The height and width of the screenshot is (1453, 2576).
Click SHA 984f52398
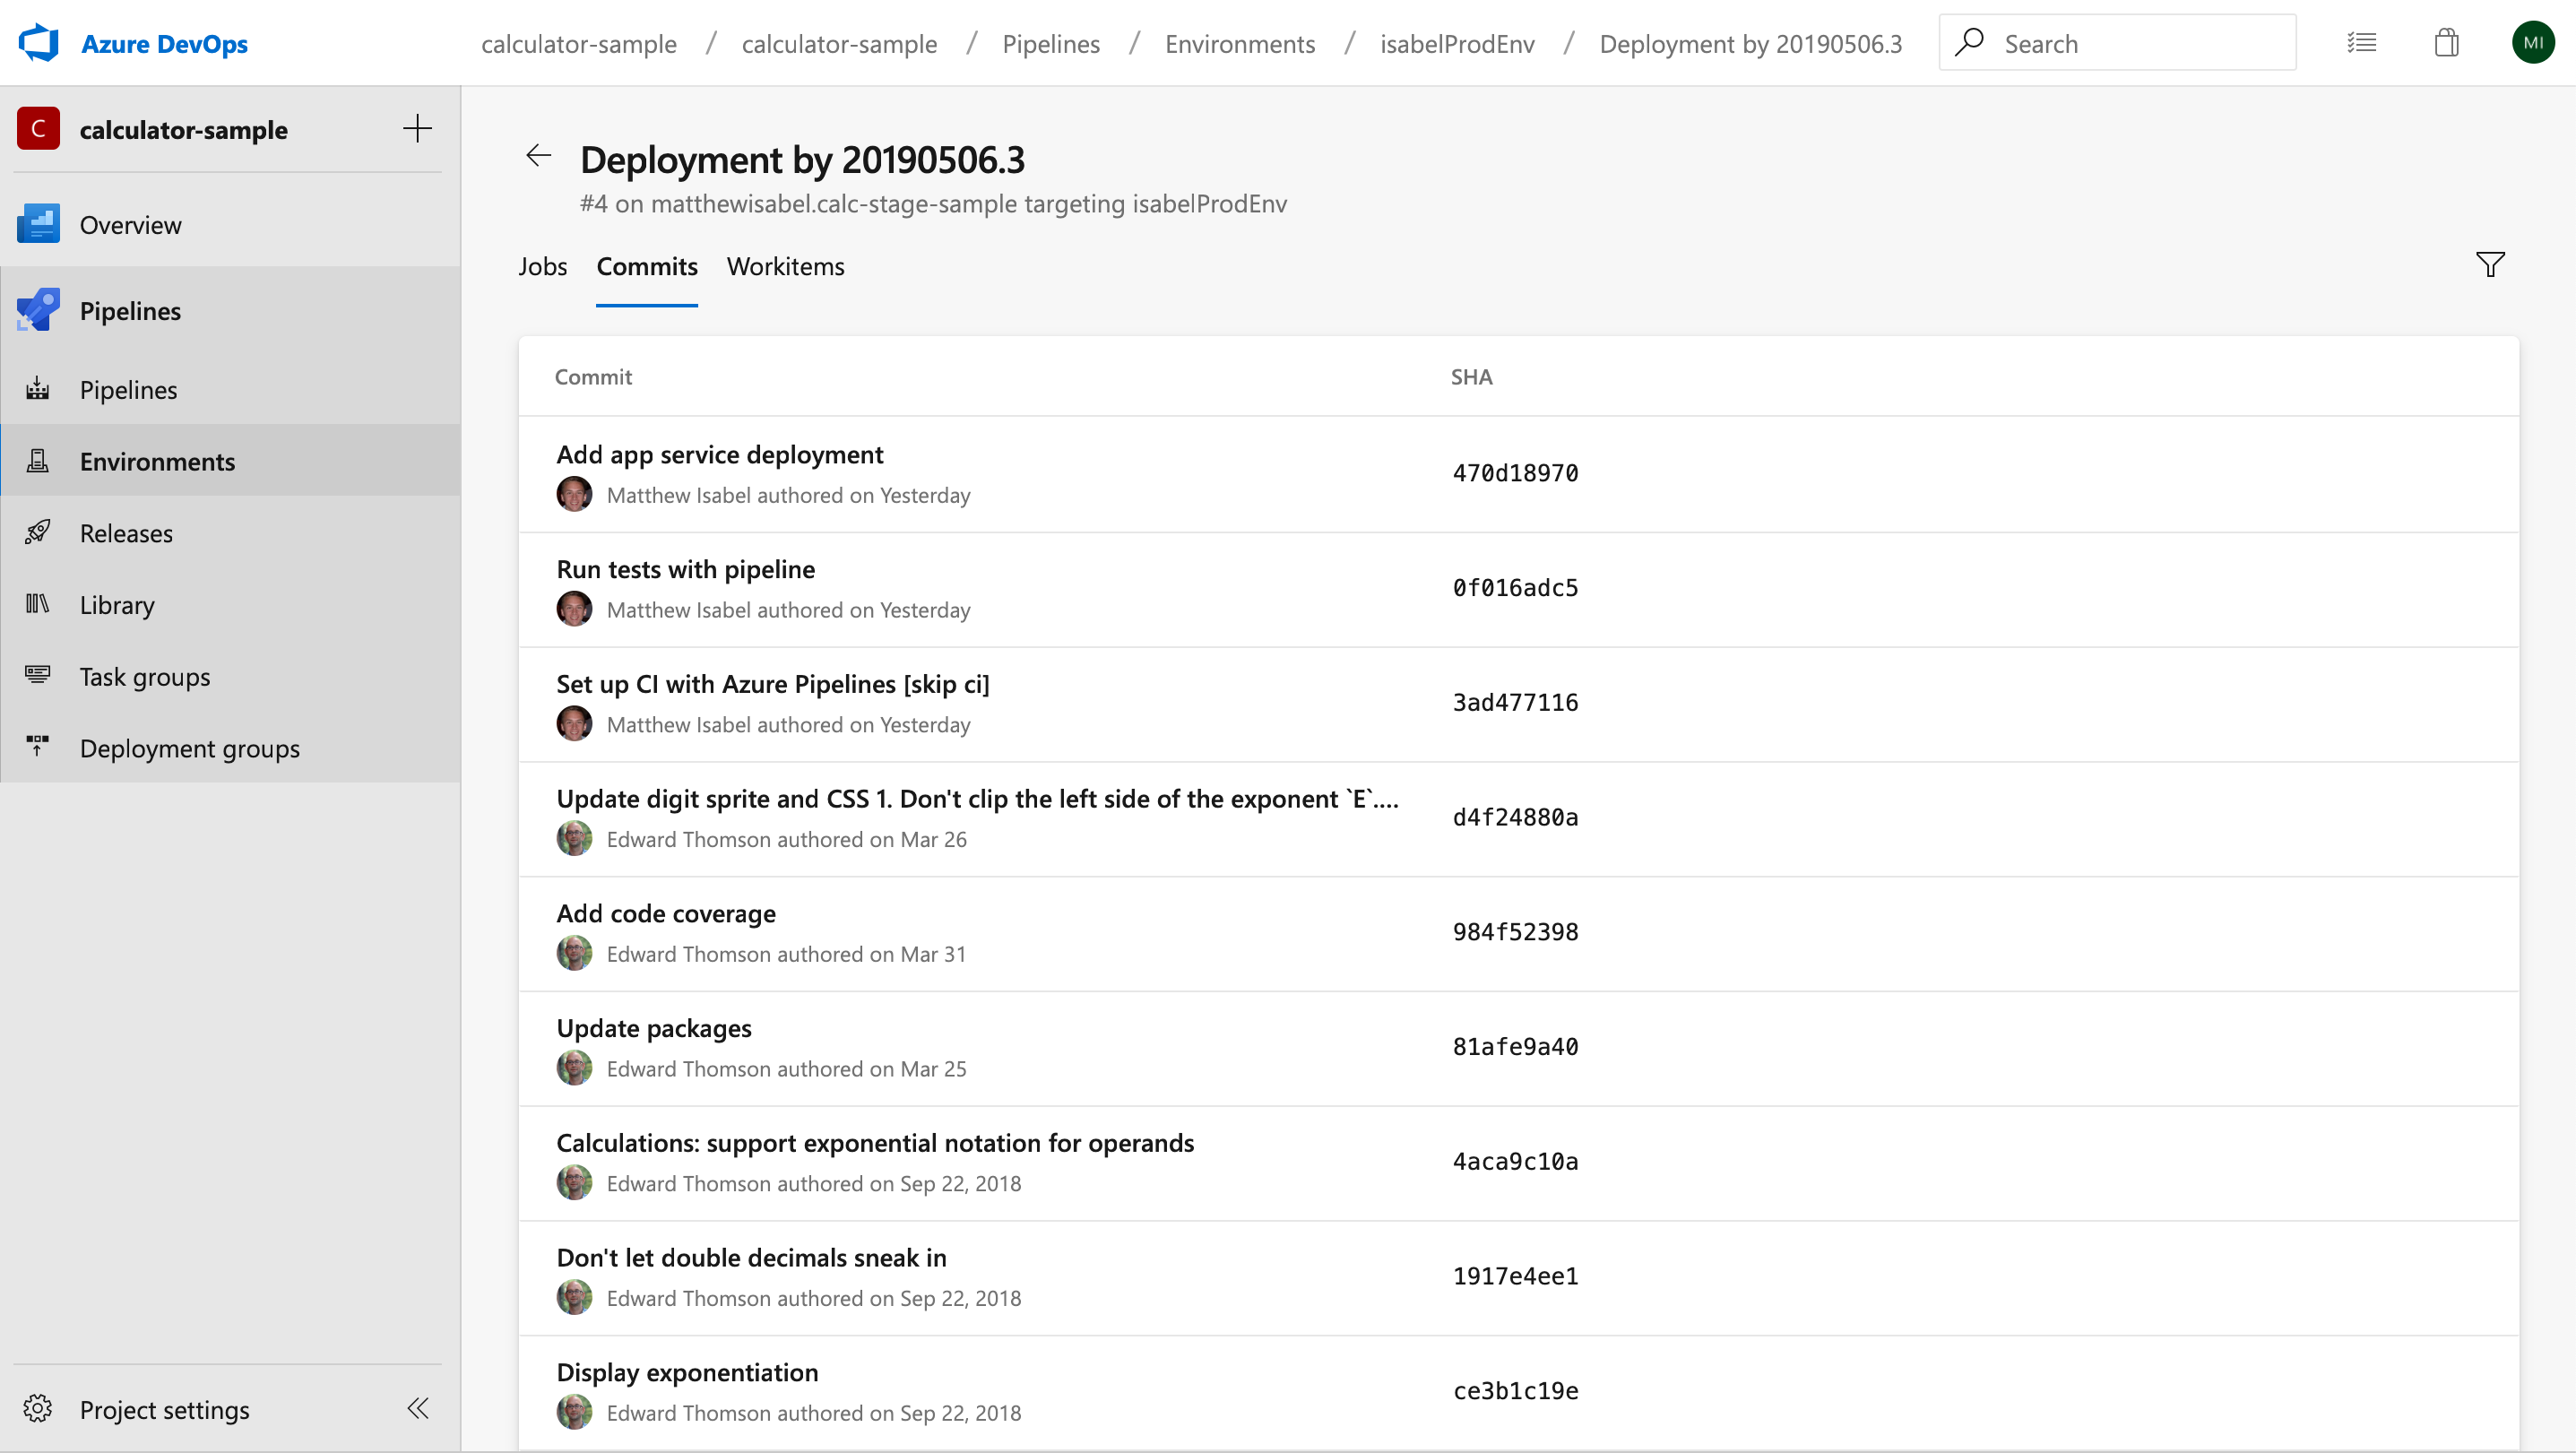tap(1515, 932)
